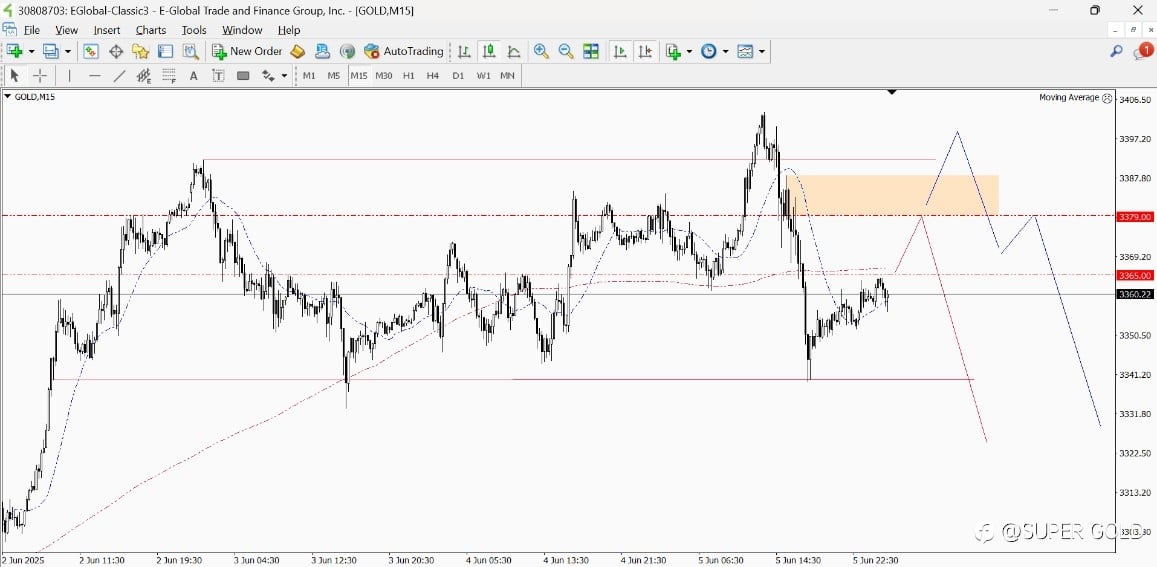The width and height of the screenshot is (1157, 567).
Task: Zoom in on the chart
Action: [541, 51]
